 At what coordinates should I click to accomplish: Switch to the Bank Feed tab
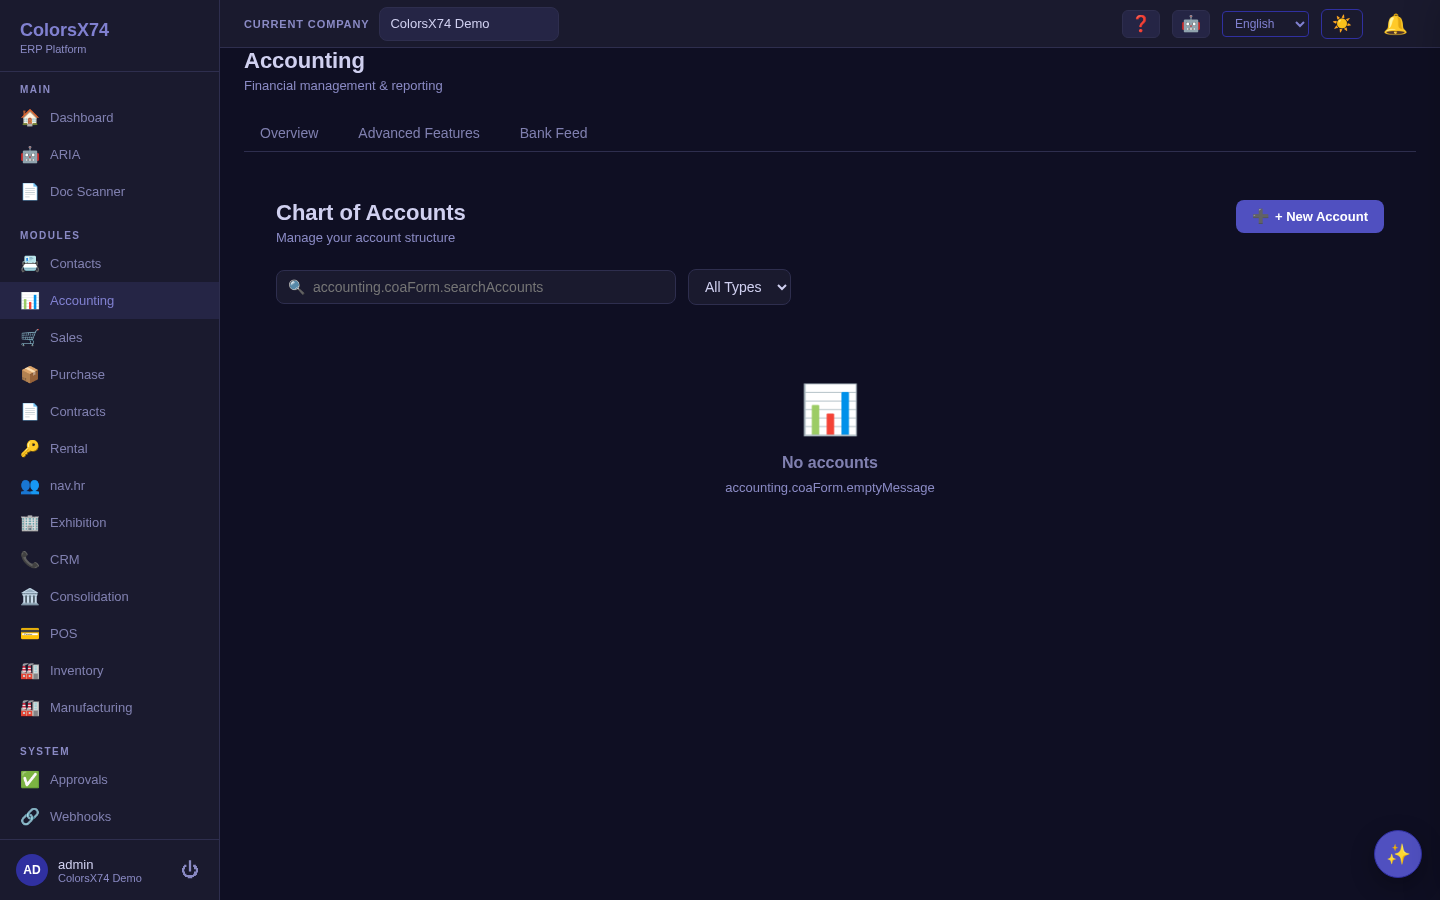[x=553, y=133]
